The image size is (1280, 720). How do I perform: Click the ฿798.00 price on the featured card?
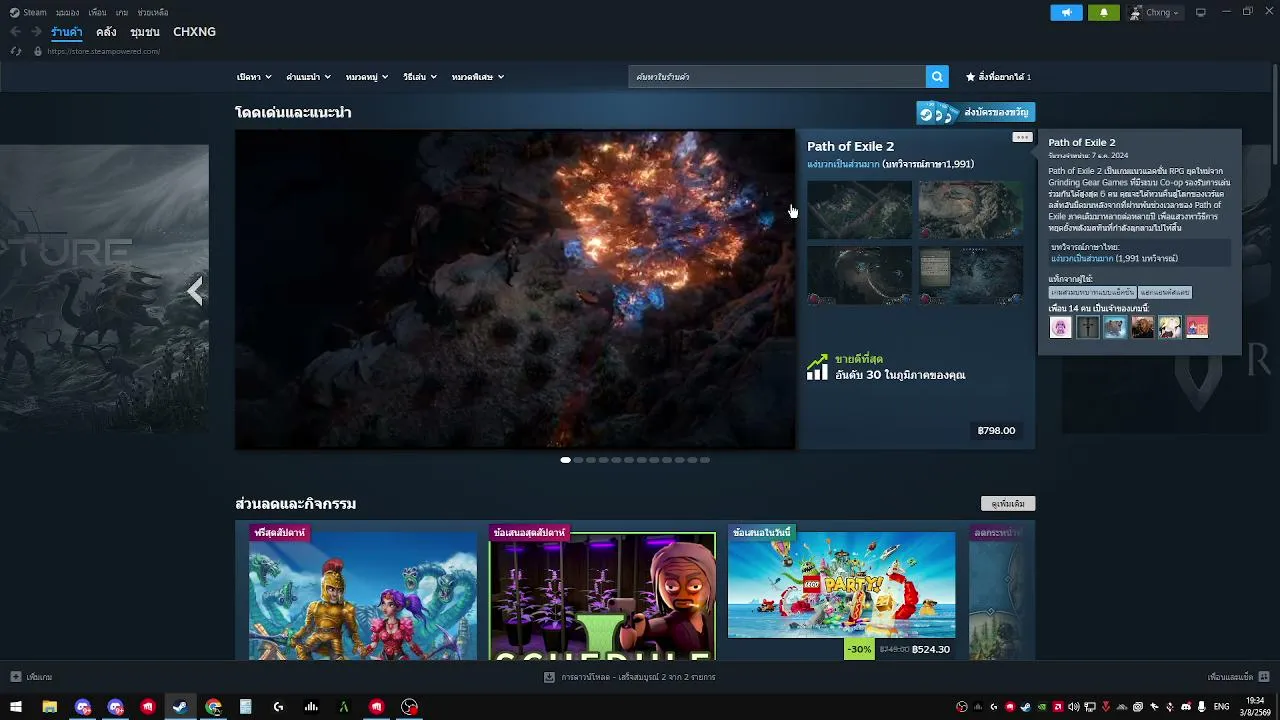pyautogui.click(x=996, y=431)
